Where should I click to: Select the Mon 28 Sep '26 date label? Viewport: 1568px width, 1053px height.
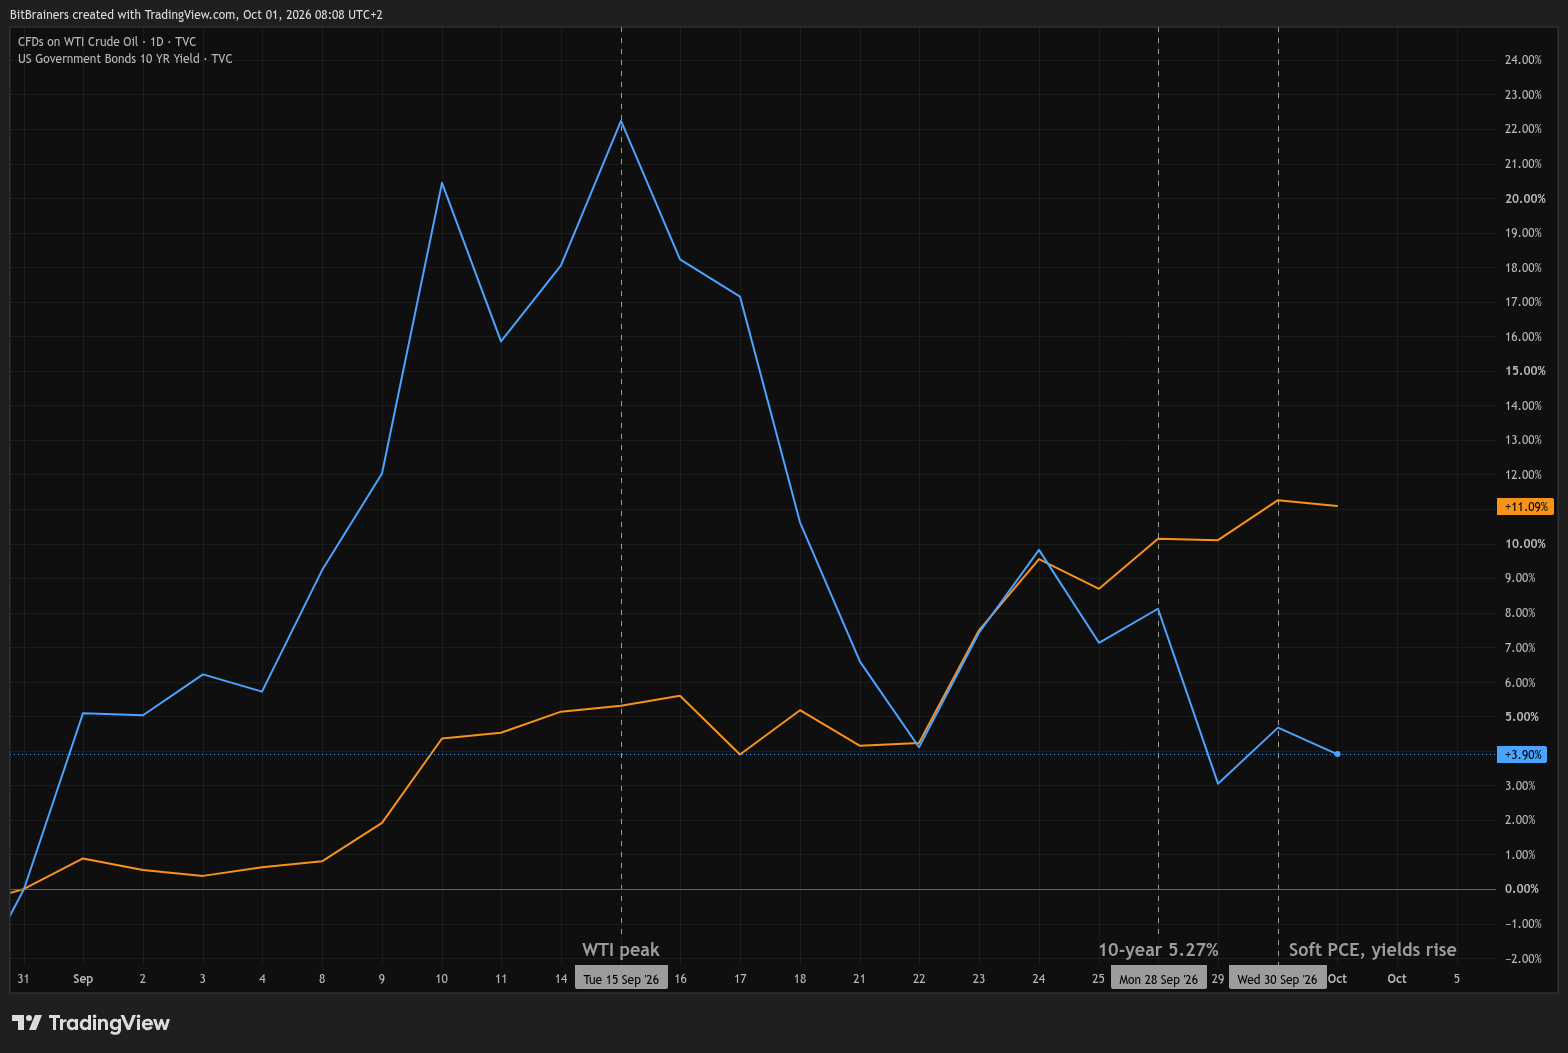[x=1158, y=979]
